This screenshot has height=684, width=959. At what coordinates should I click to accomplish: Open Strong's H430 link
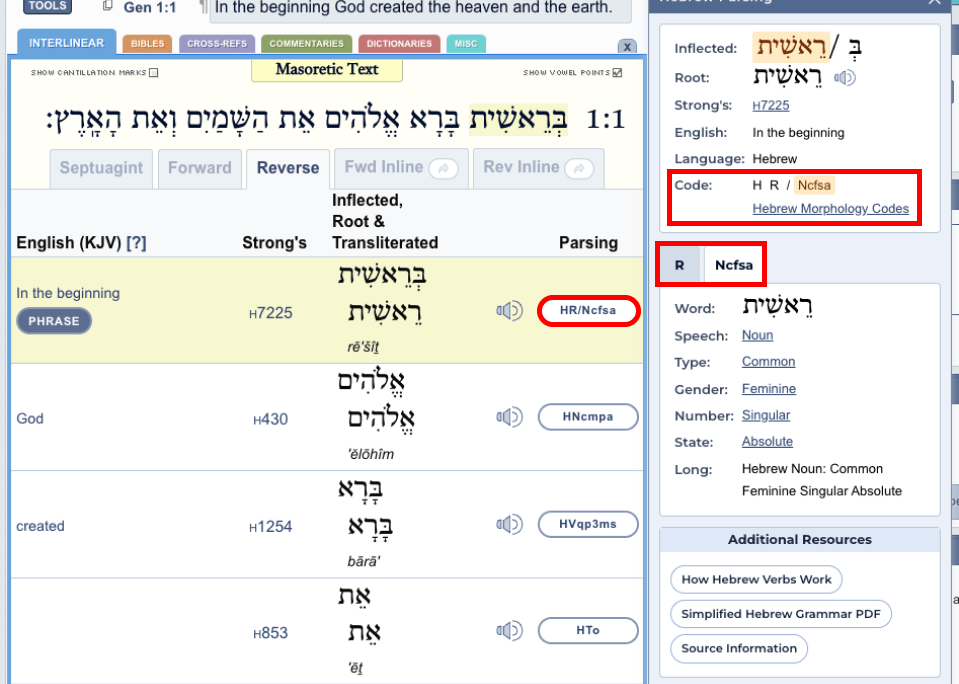point(270,420)
